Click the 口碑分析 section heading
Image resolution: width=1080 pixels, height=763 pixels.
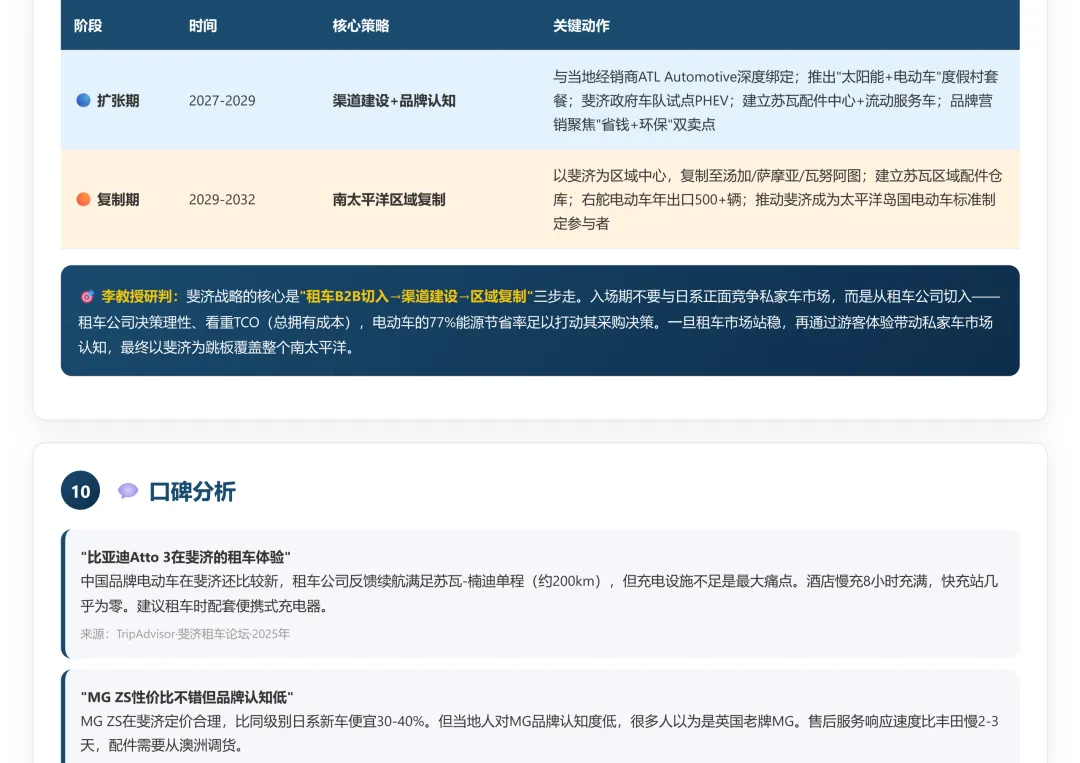click(x=192, y=492)
